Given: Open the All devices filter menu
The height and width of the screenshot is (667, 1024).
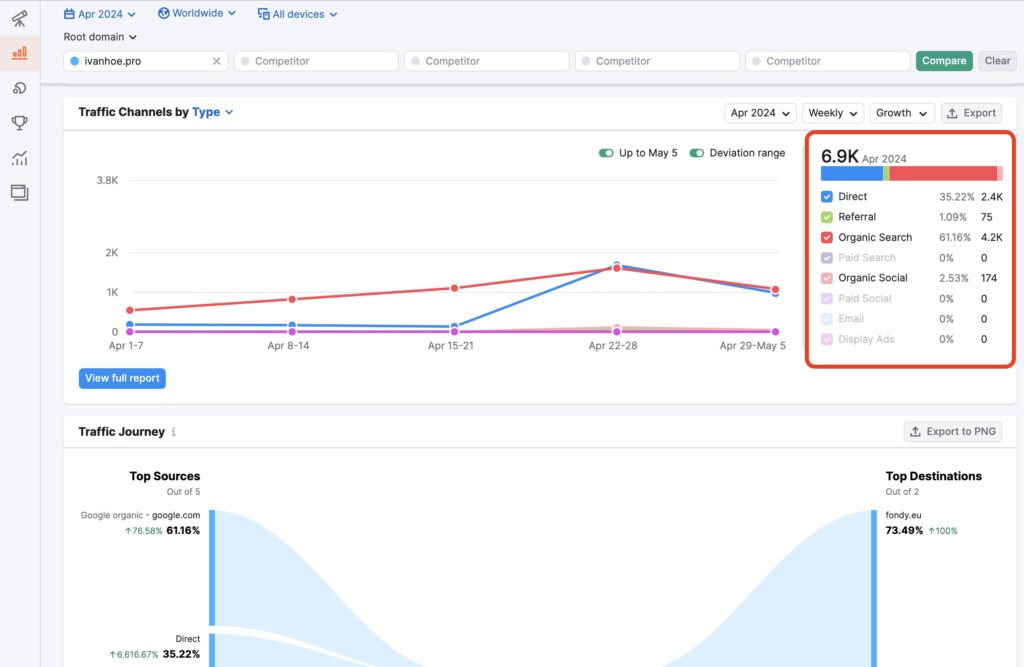Looking at the screenshot, I should tap(298, 14).
